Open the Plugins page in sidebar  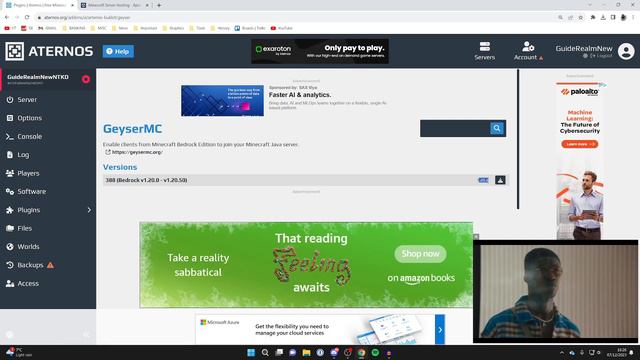tap(29, 210)
